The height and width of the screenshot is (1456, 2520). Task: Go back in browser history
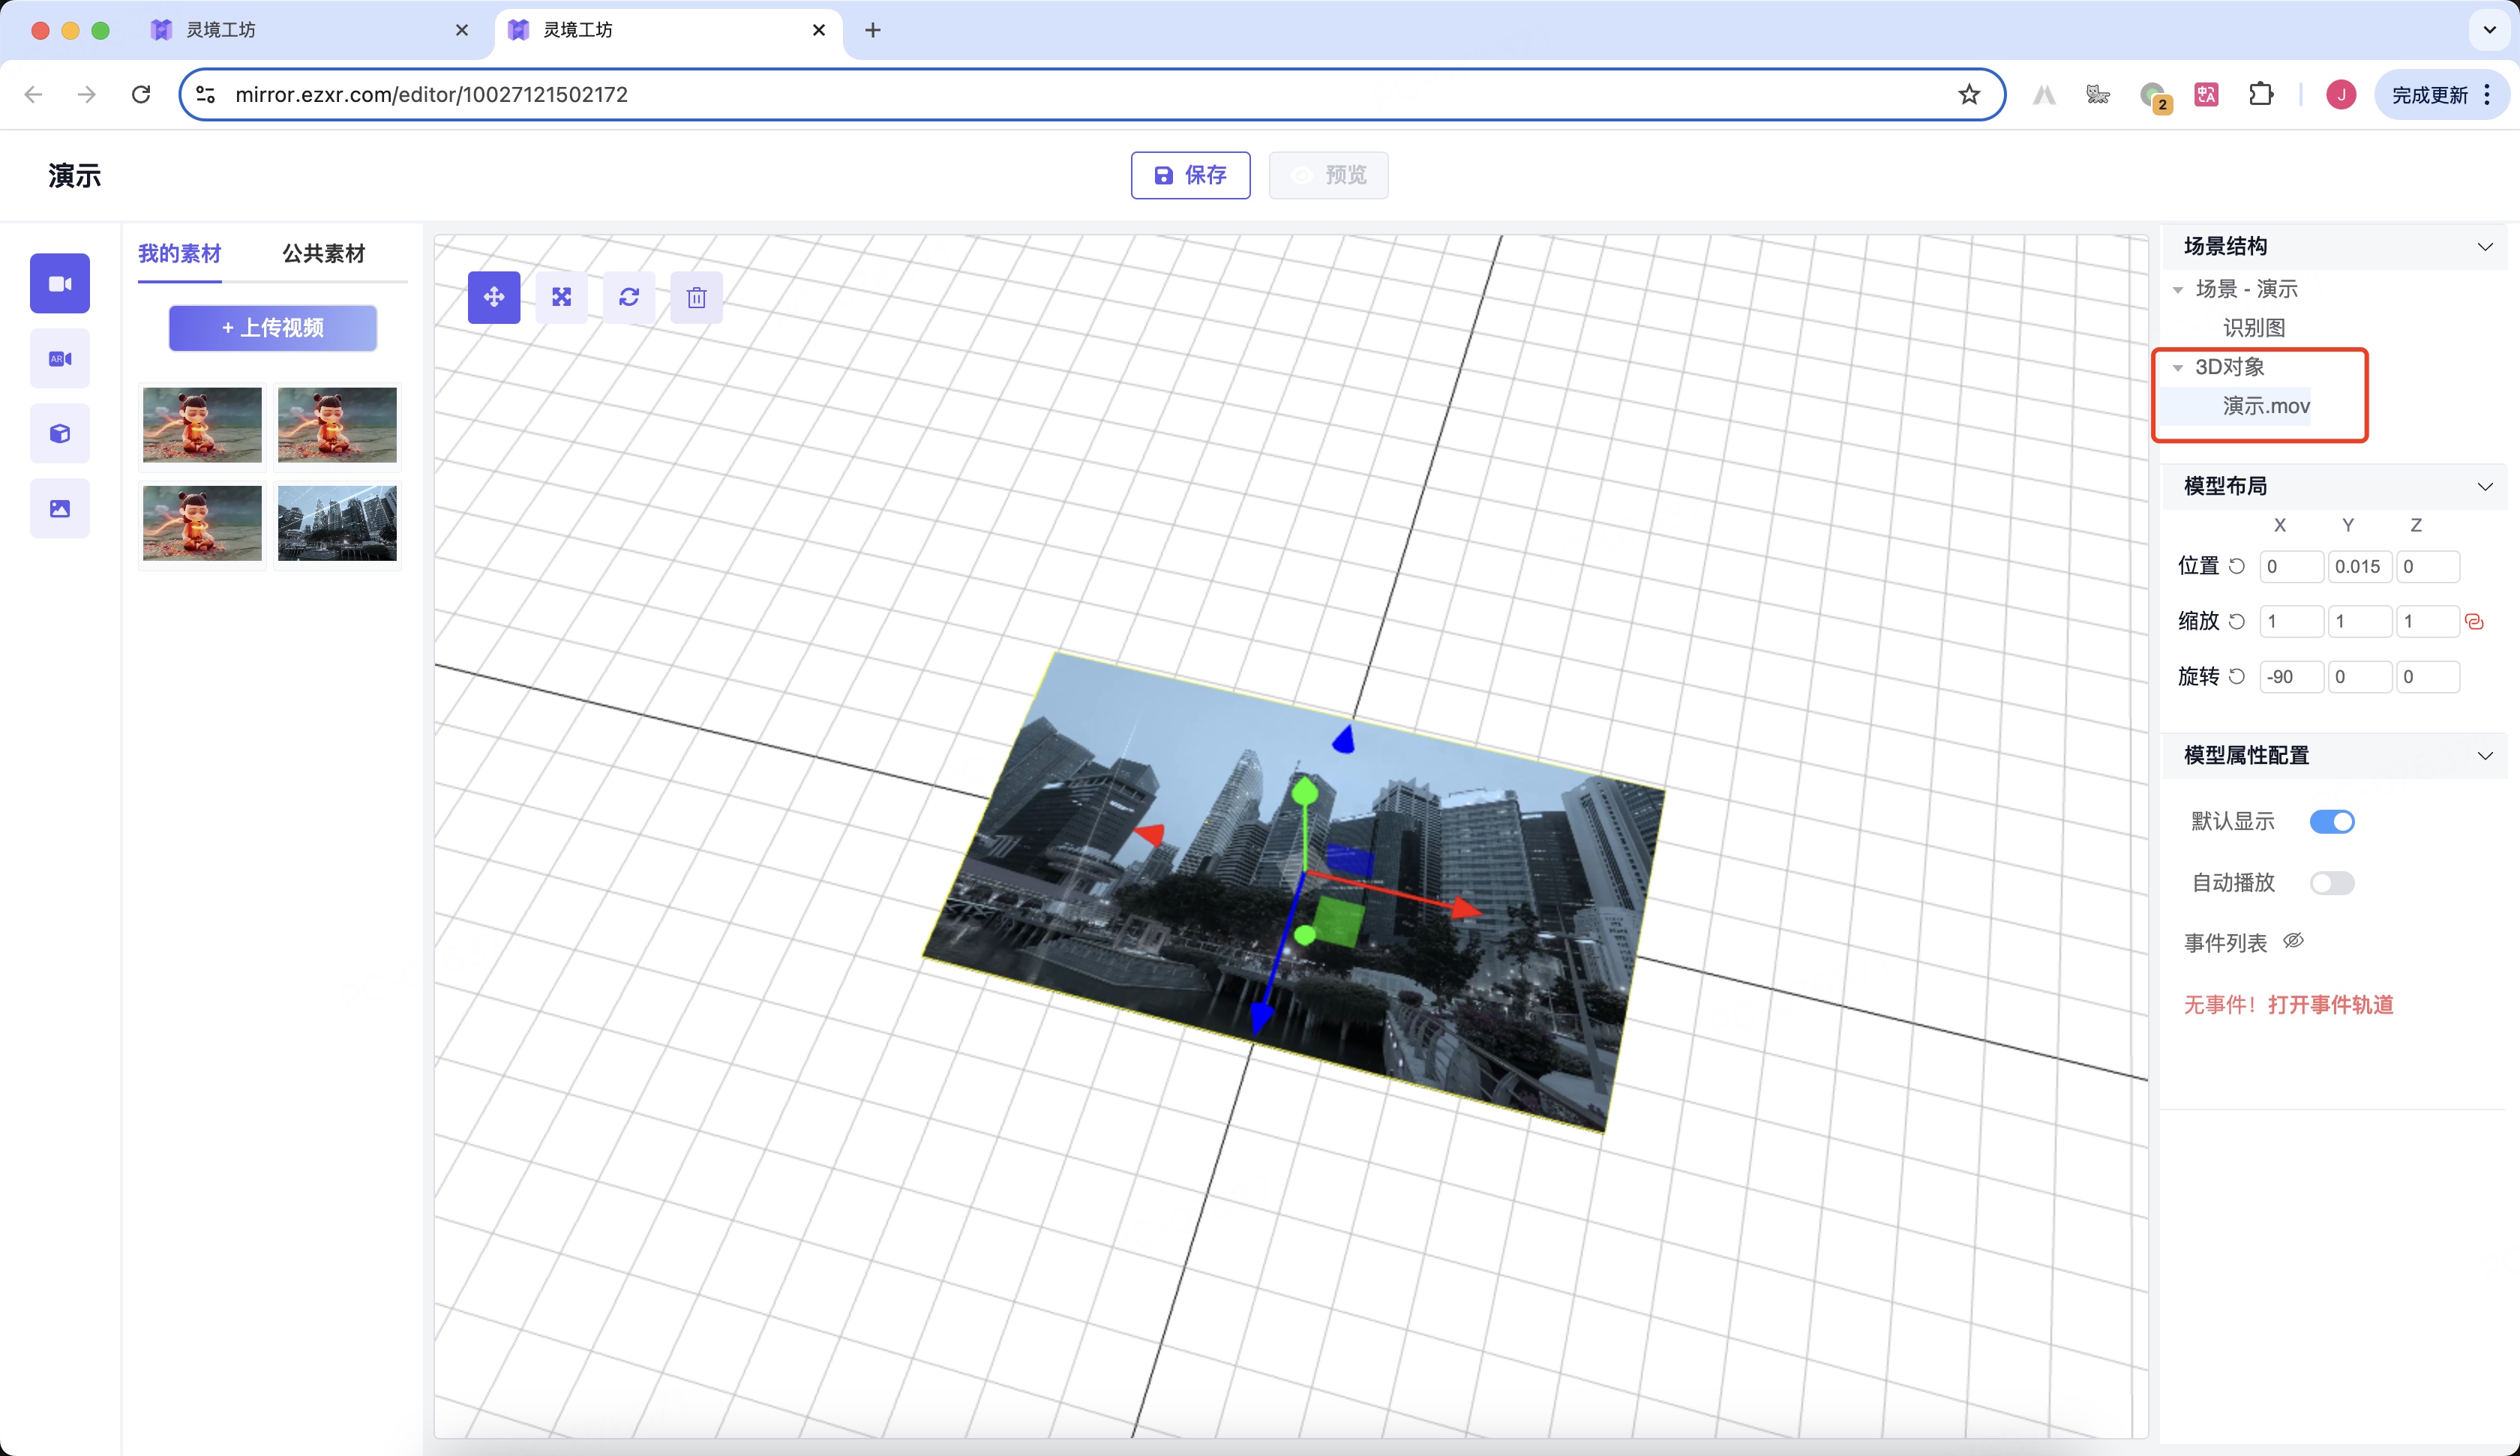click(33, 94)
